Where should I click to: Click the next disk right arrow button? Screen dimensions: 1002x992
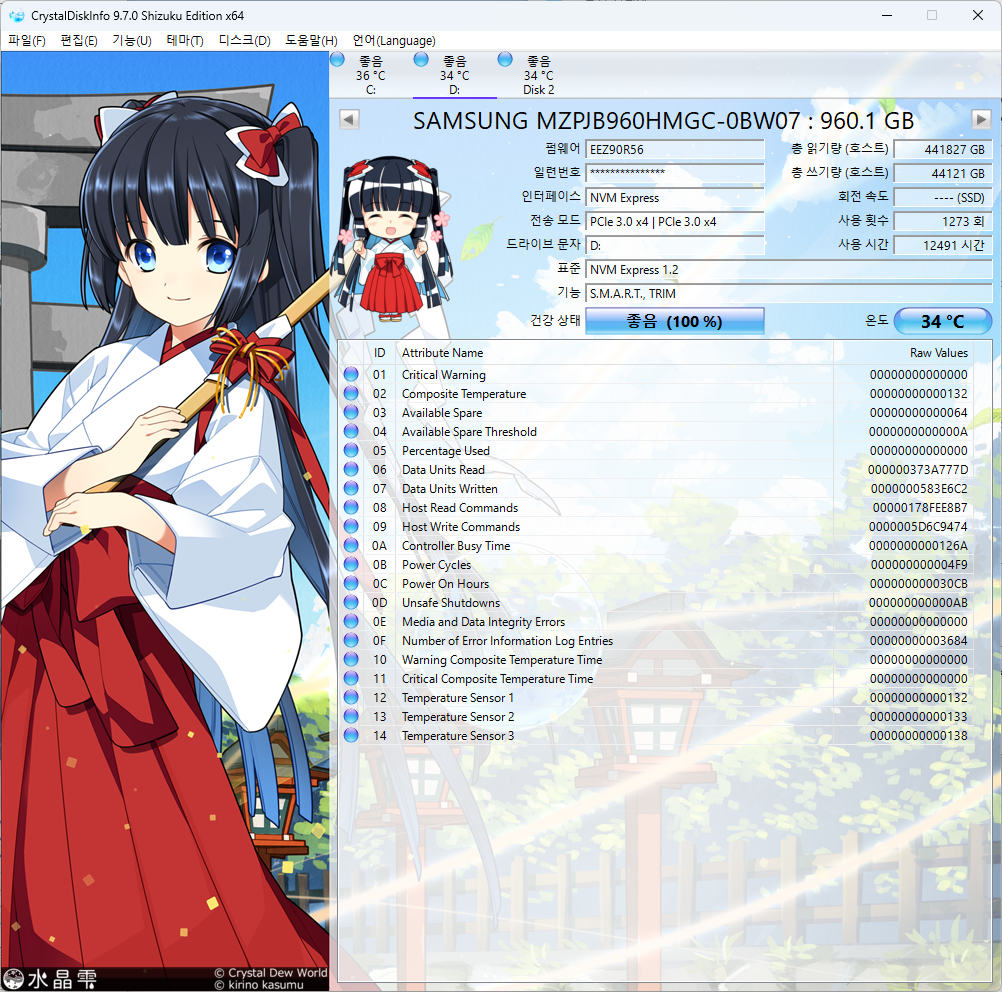pos(981,120)
